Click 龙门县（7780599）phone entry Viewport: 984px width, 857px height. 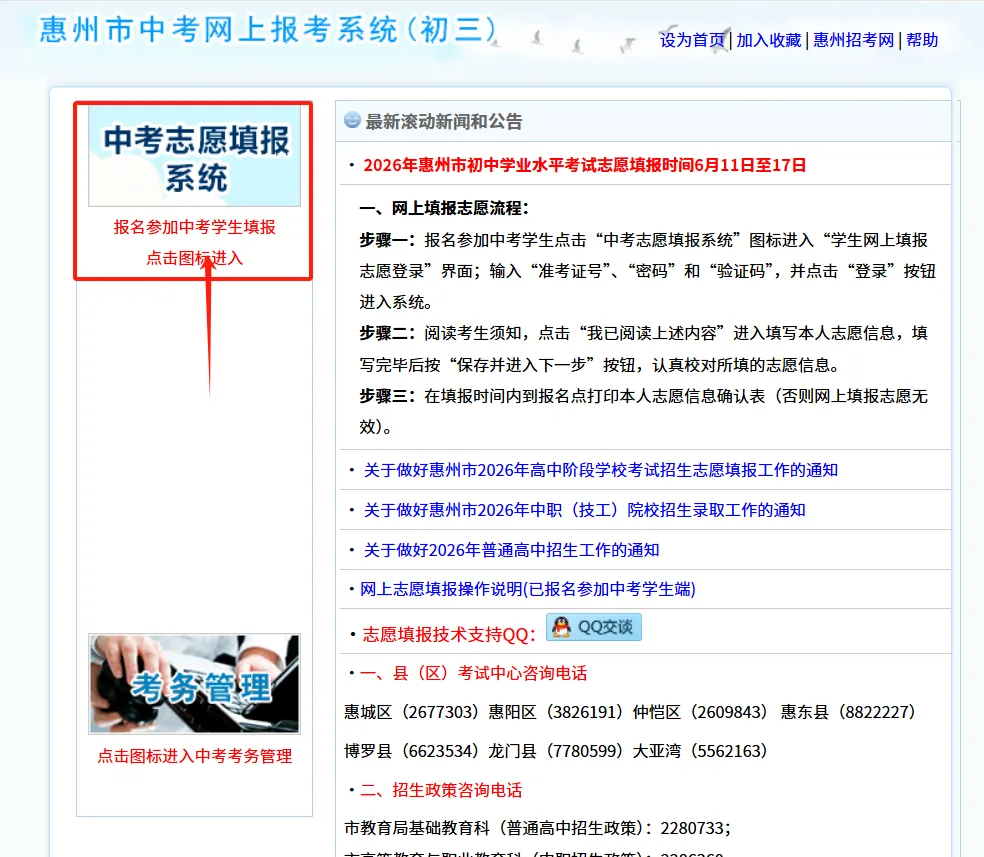[555, 751]
